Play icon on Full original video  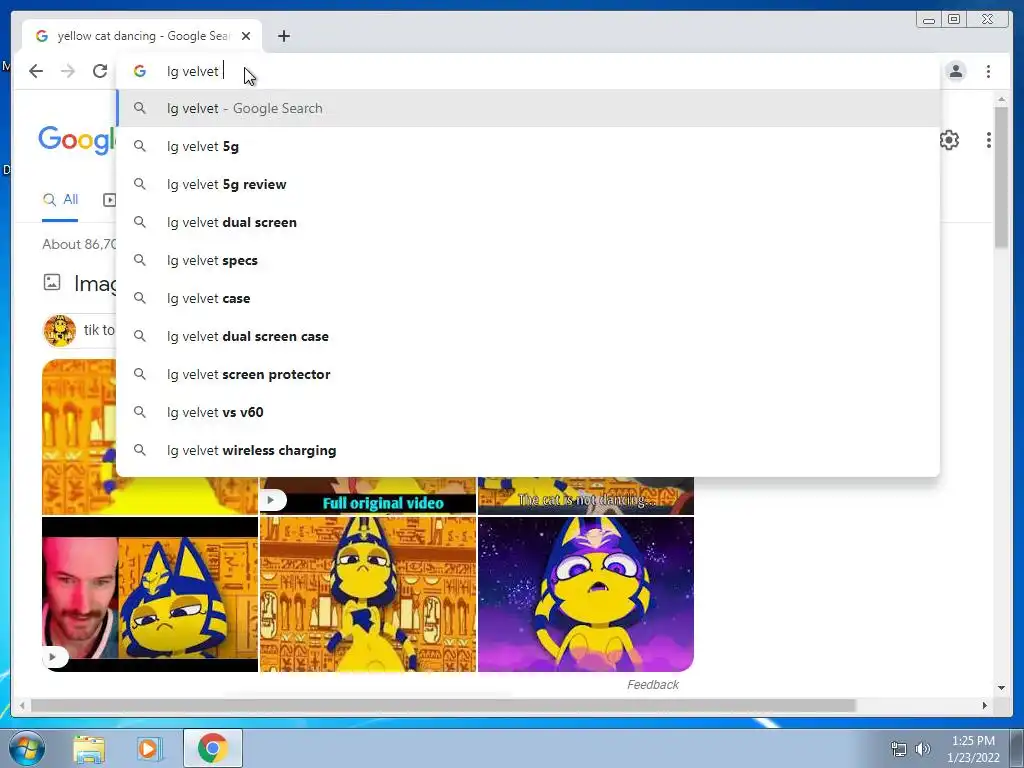click(x=272, y=500)
